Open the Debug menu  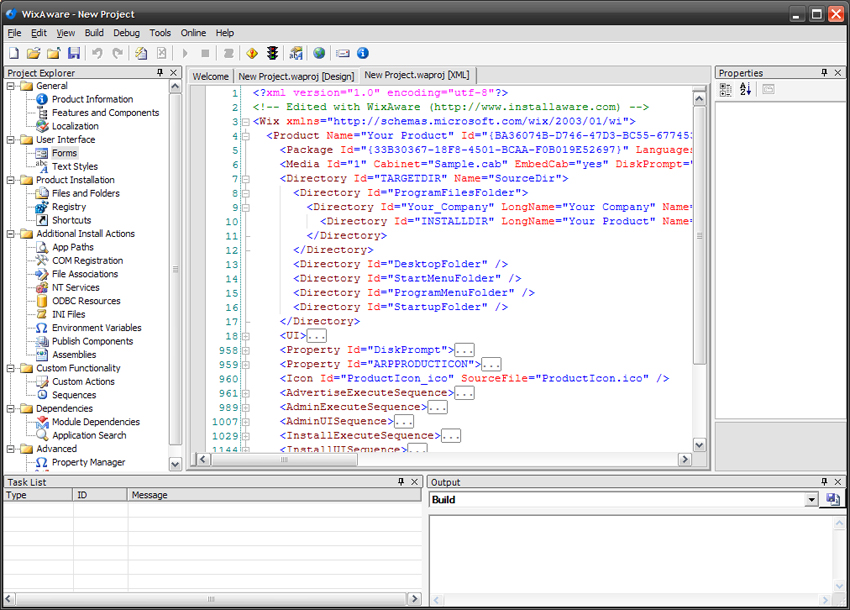click(126, 33)
